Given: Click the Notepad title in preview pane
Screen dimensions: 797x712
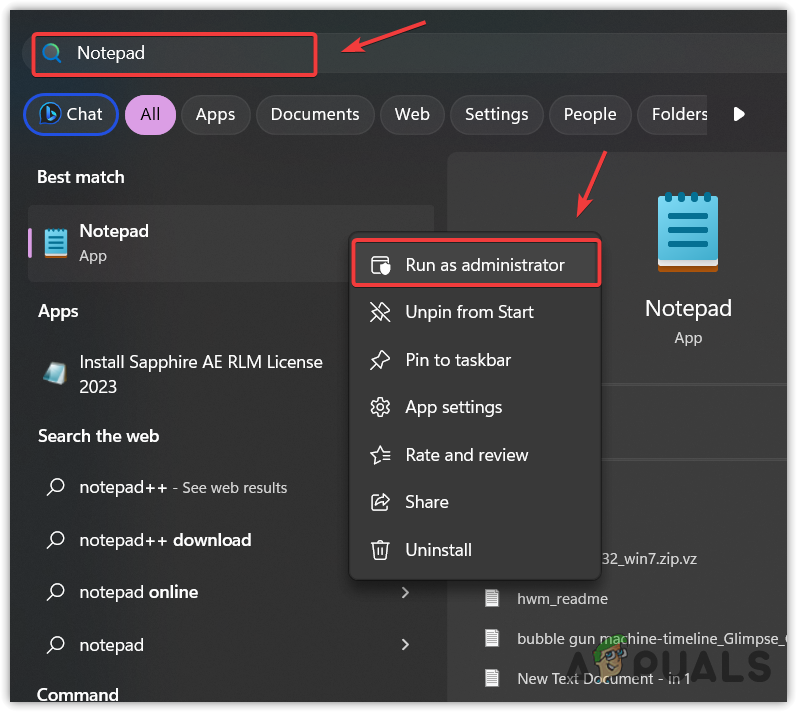Looking at the screenshot, I should pyautogui.click(x=688, y=308).
